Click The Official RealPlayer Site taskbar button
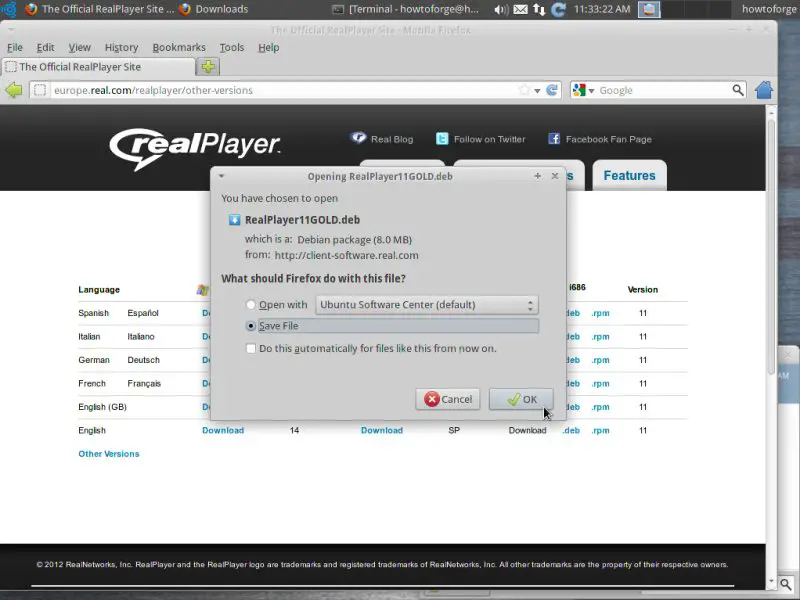Image resolution: width=800 pixels, height=600 pixels. pyautogui.click(x=100, y=9)
